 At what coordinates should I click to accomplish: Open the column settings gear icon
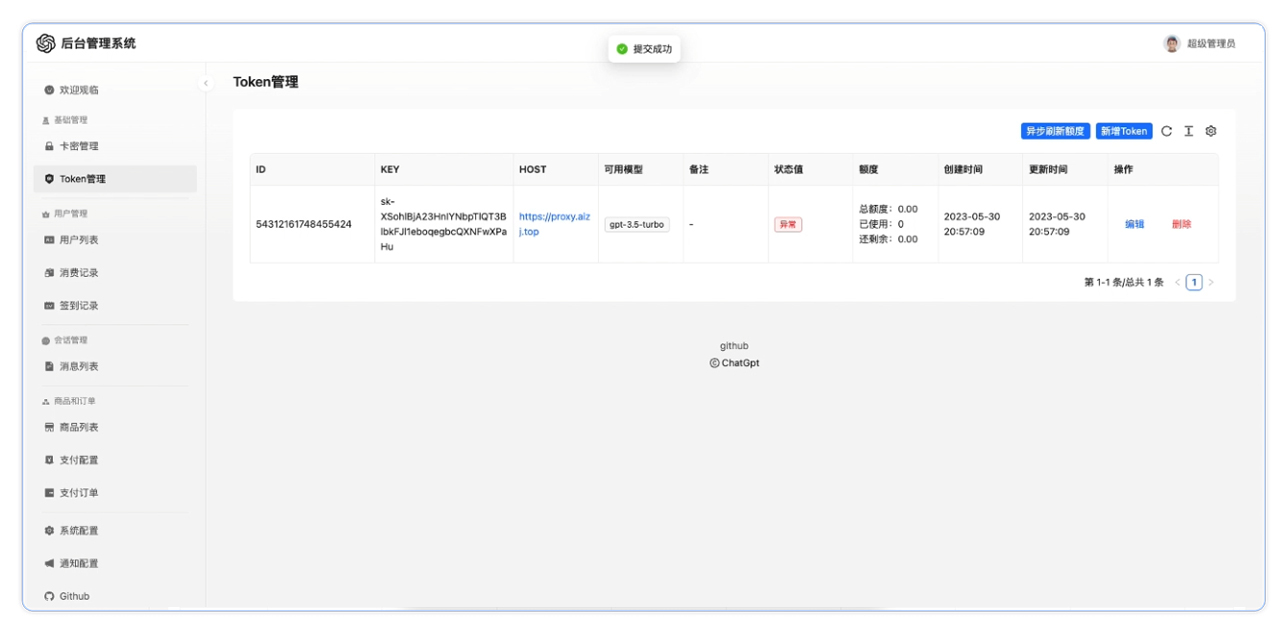pos(1210,131)
